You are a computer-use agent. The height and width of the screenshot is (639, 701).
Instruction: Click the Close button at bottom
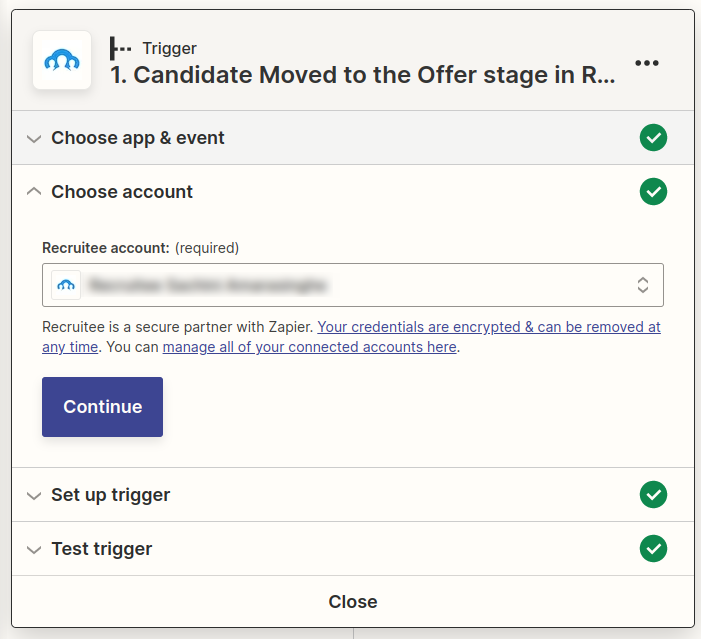tap(353, 602)
